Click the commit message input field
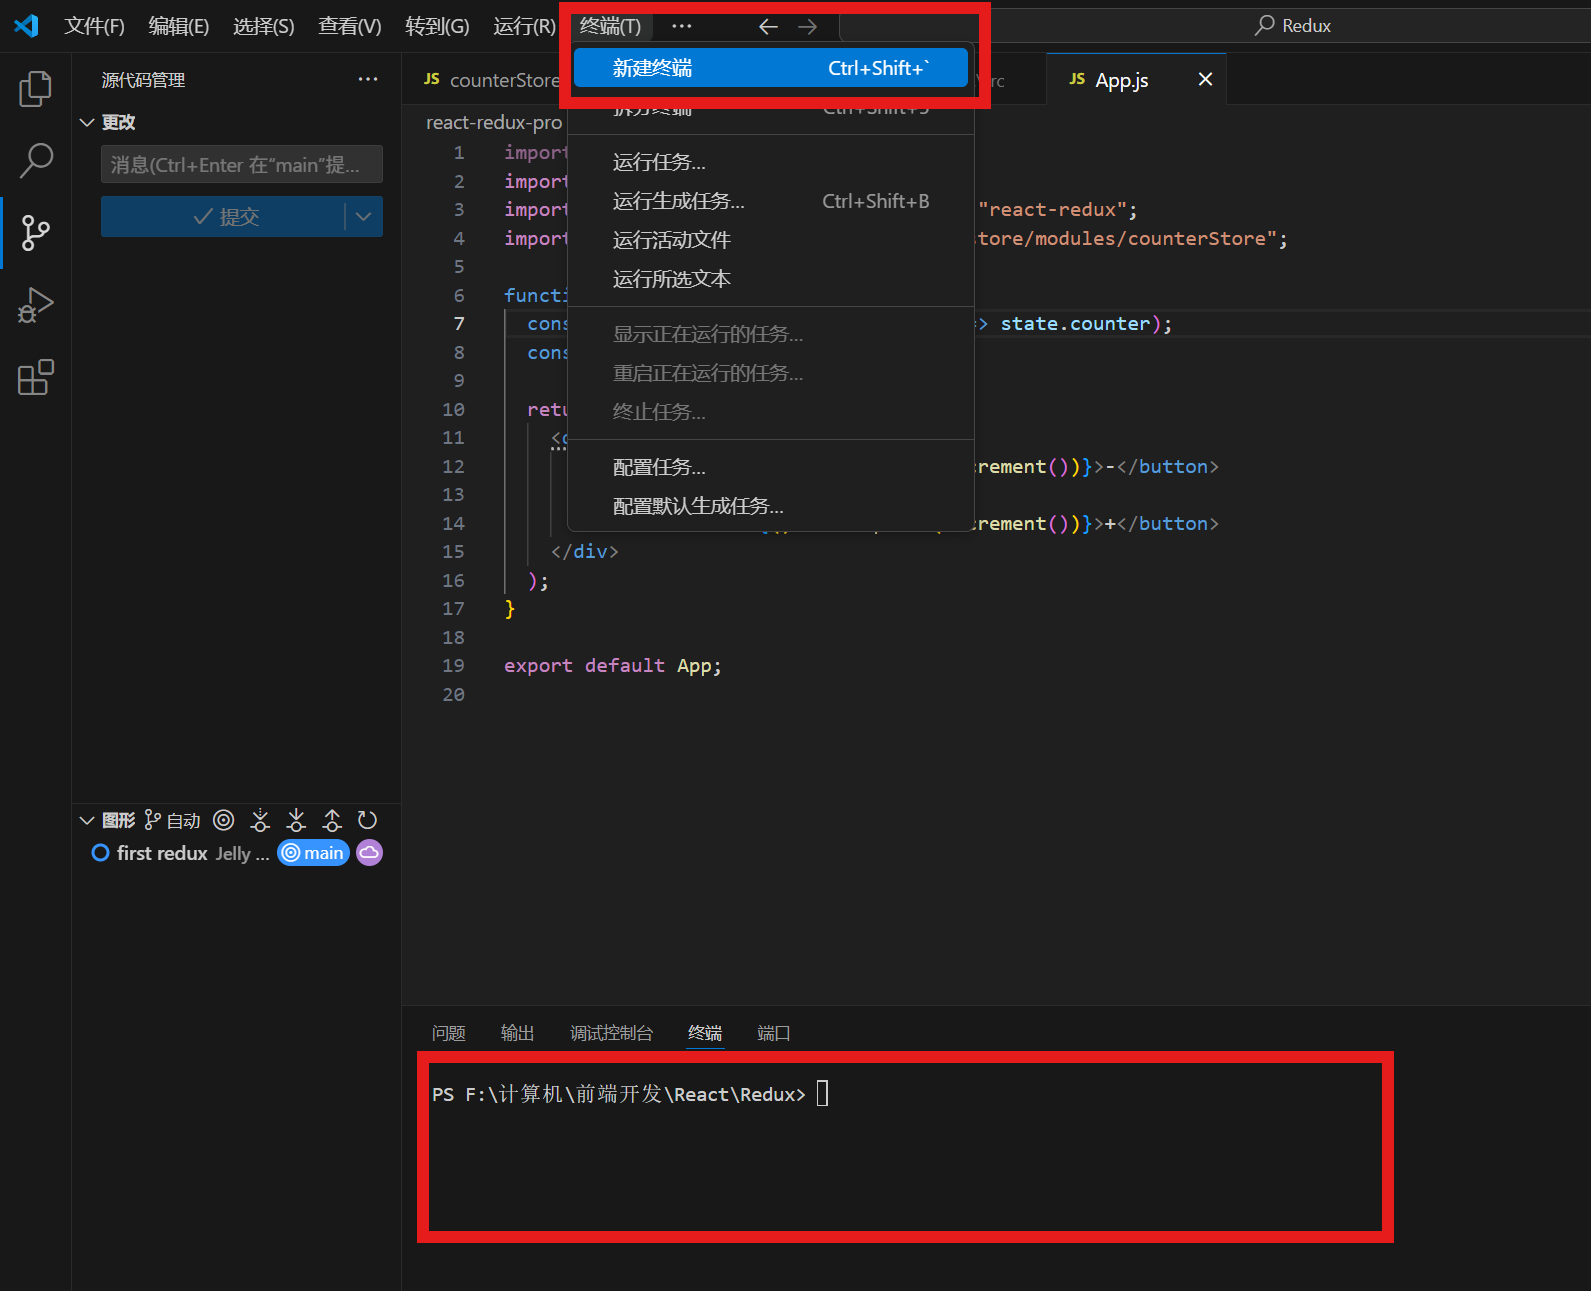 pyautogui.click(x=242, y=164)
